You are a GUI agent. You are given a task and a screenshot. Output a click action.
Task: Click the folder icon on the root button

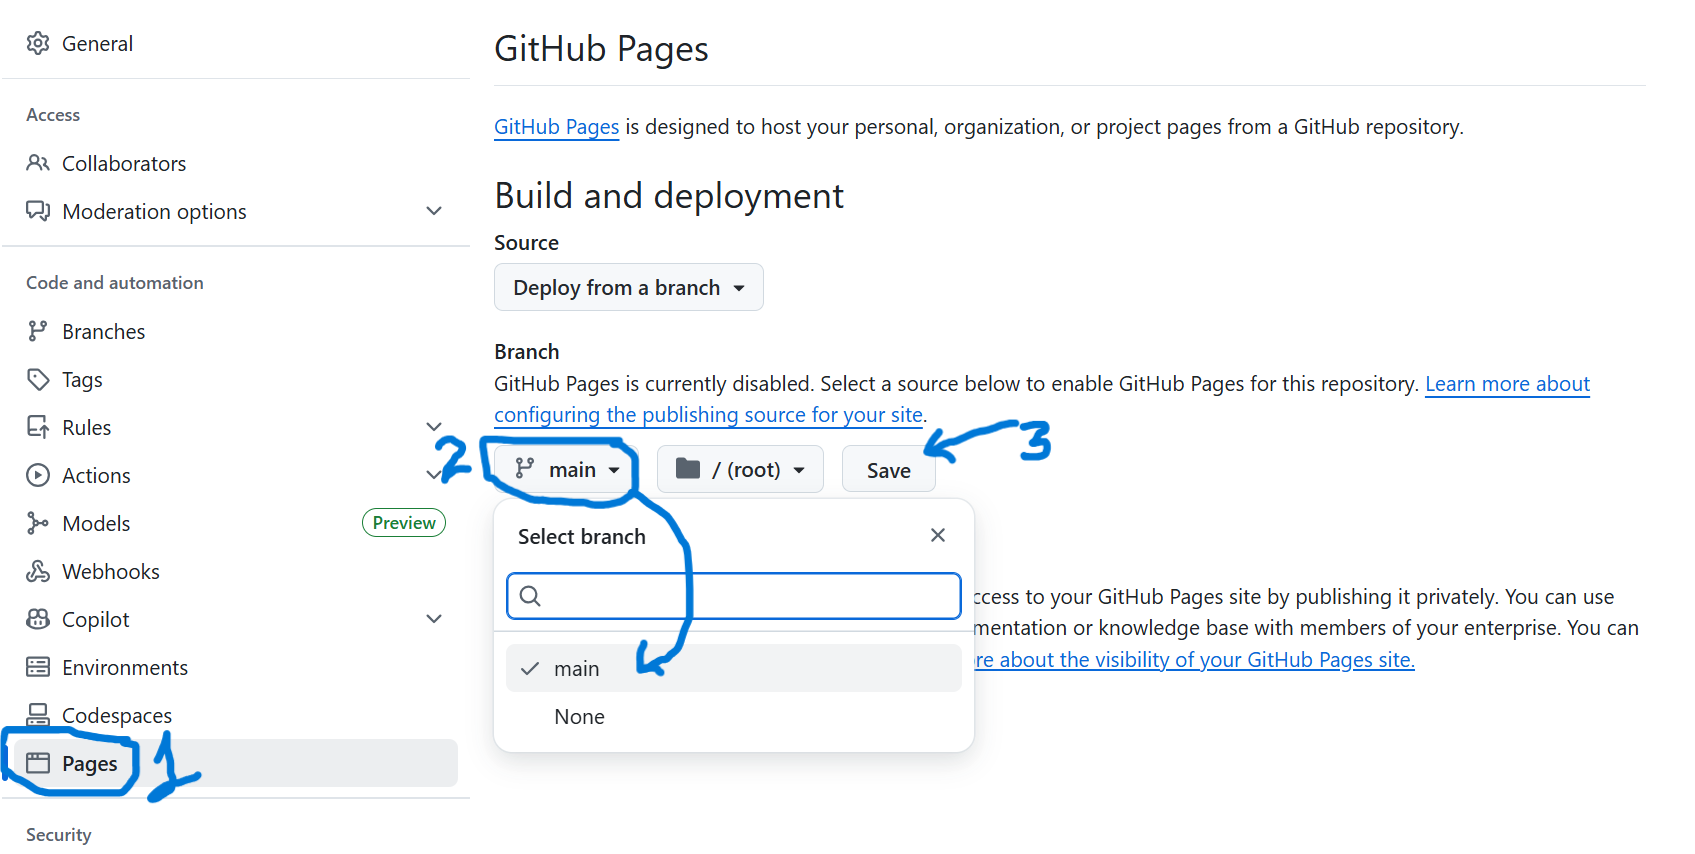(688, 468)
